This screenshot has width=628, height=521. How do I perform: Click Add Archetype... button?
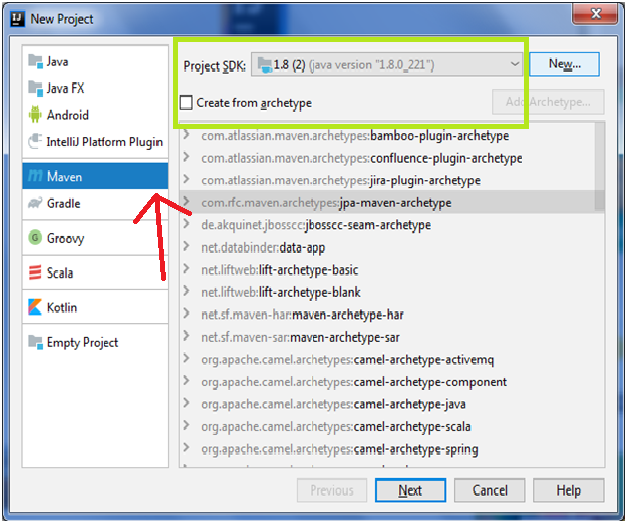tap(548, 102)
